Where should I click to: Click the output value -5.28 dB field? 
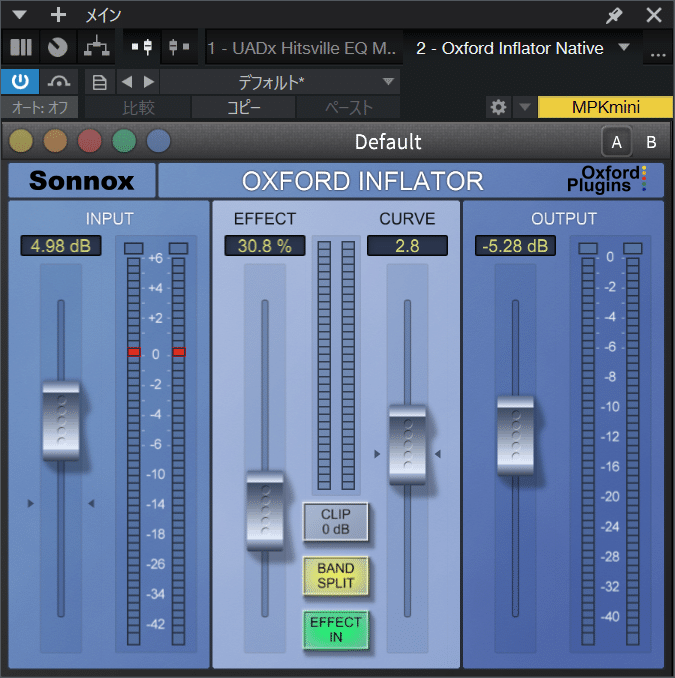tap(515, 246)
